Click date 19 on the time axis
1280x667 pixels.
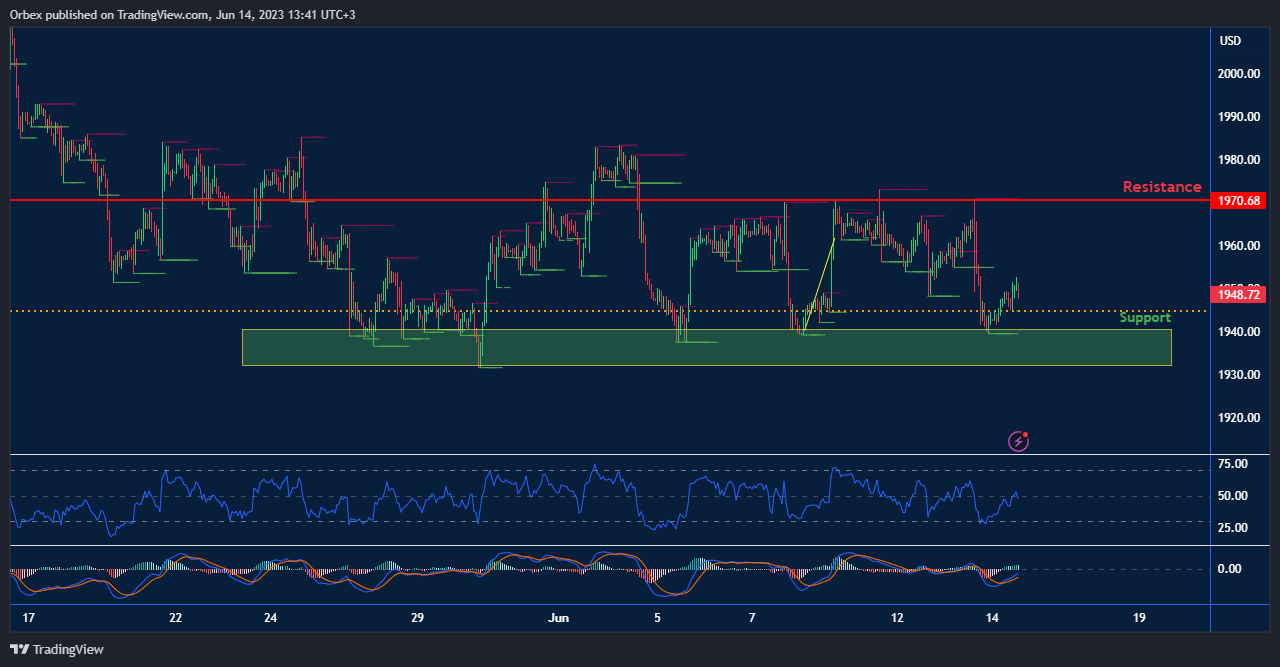tap(1139, 618)
